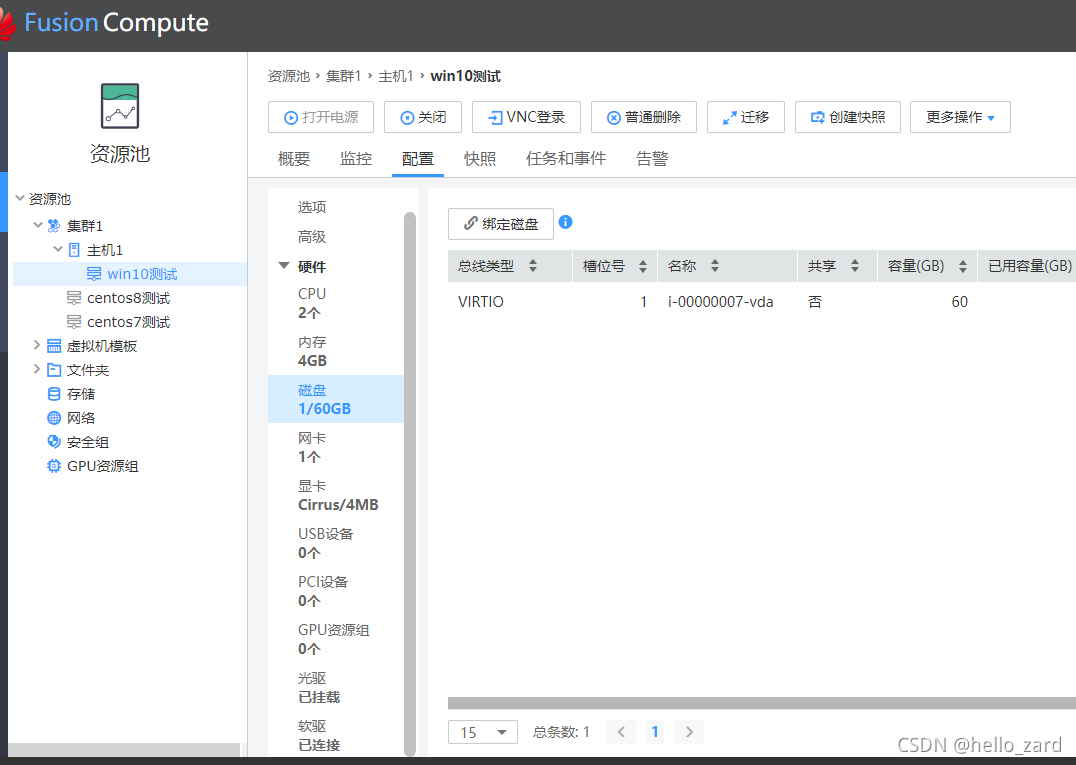Select the USB设备 hardware item

point(336,543)
